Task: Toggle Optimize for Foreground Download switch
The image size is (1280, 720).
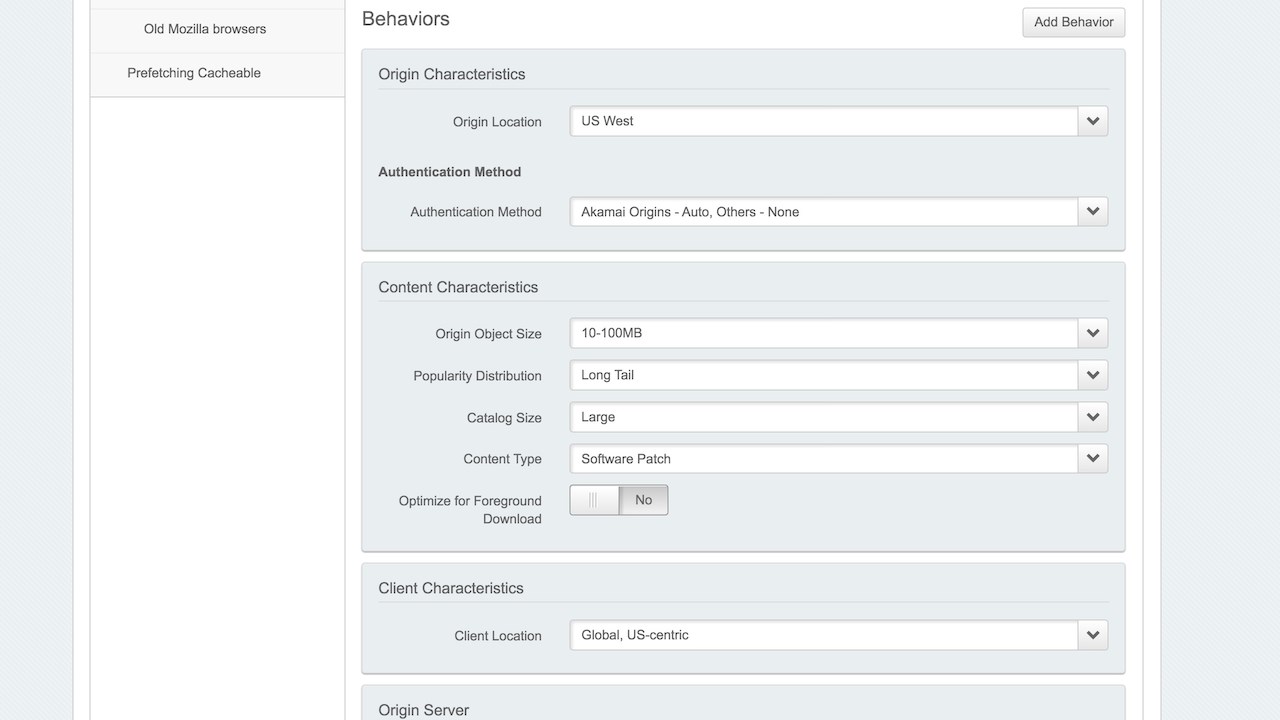Action: pyautogui.click(x=619, y=500)
